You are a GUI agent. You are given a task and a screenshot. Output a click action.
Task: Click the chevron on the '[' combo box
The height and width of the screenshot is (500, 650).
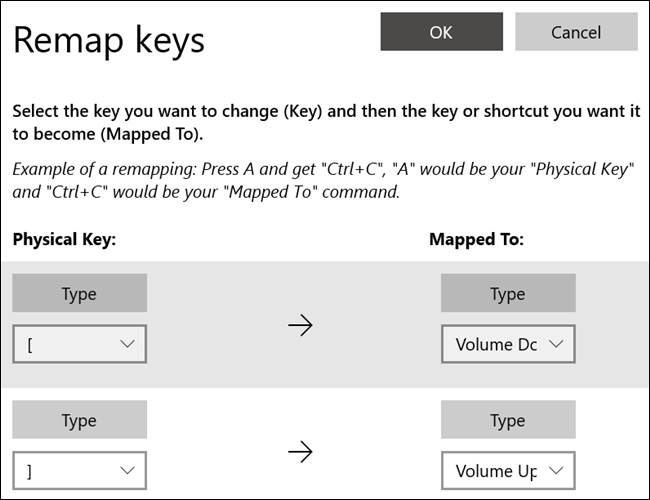click(x=127, y=344)
